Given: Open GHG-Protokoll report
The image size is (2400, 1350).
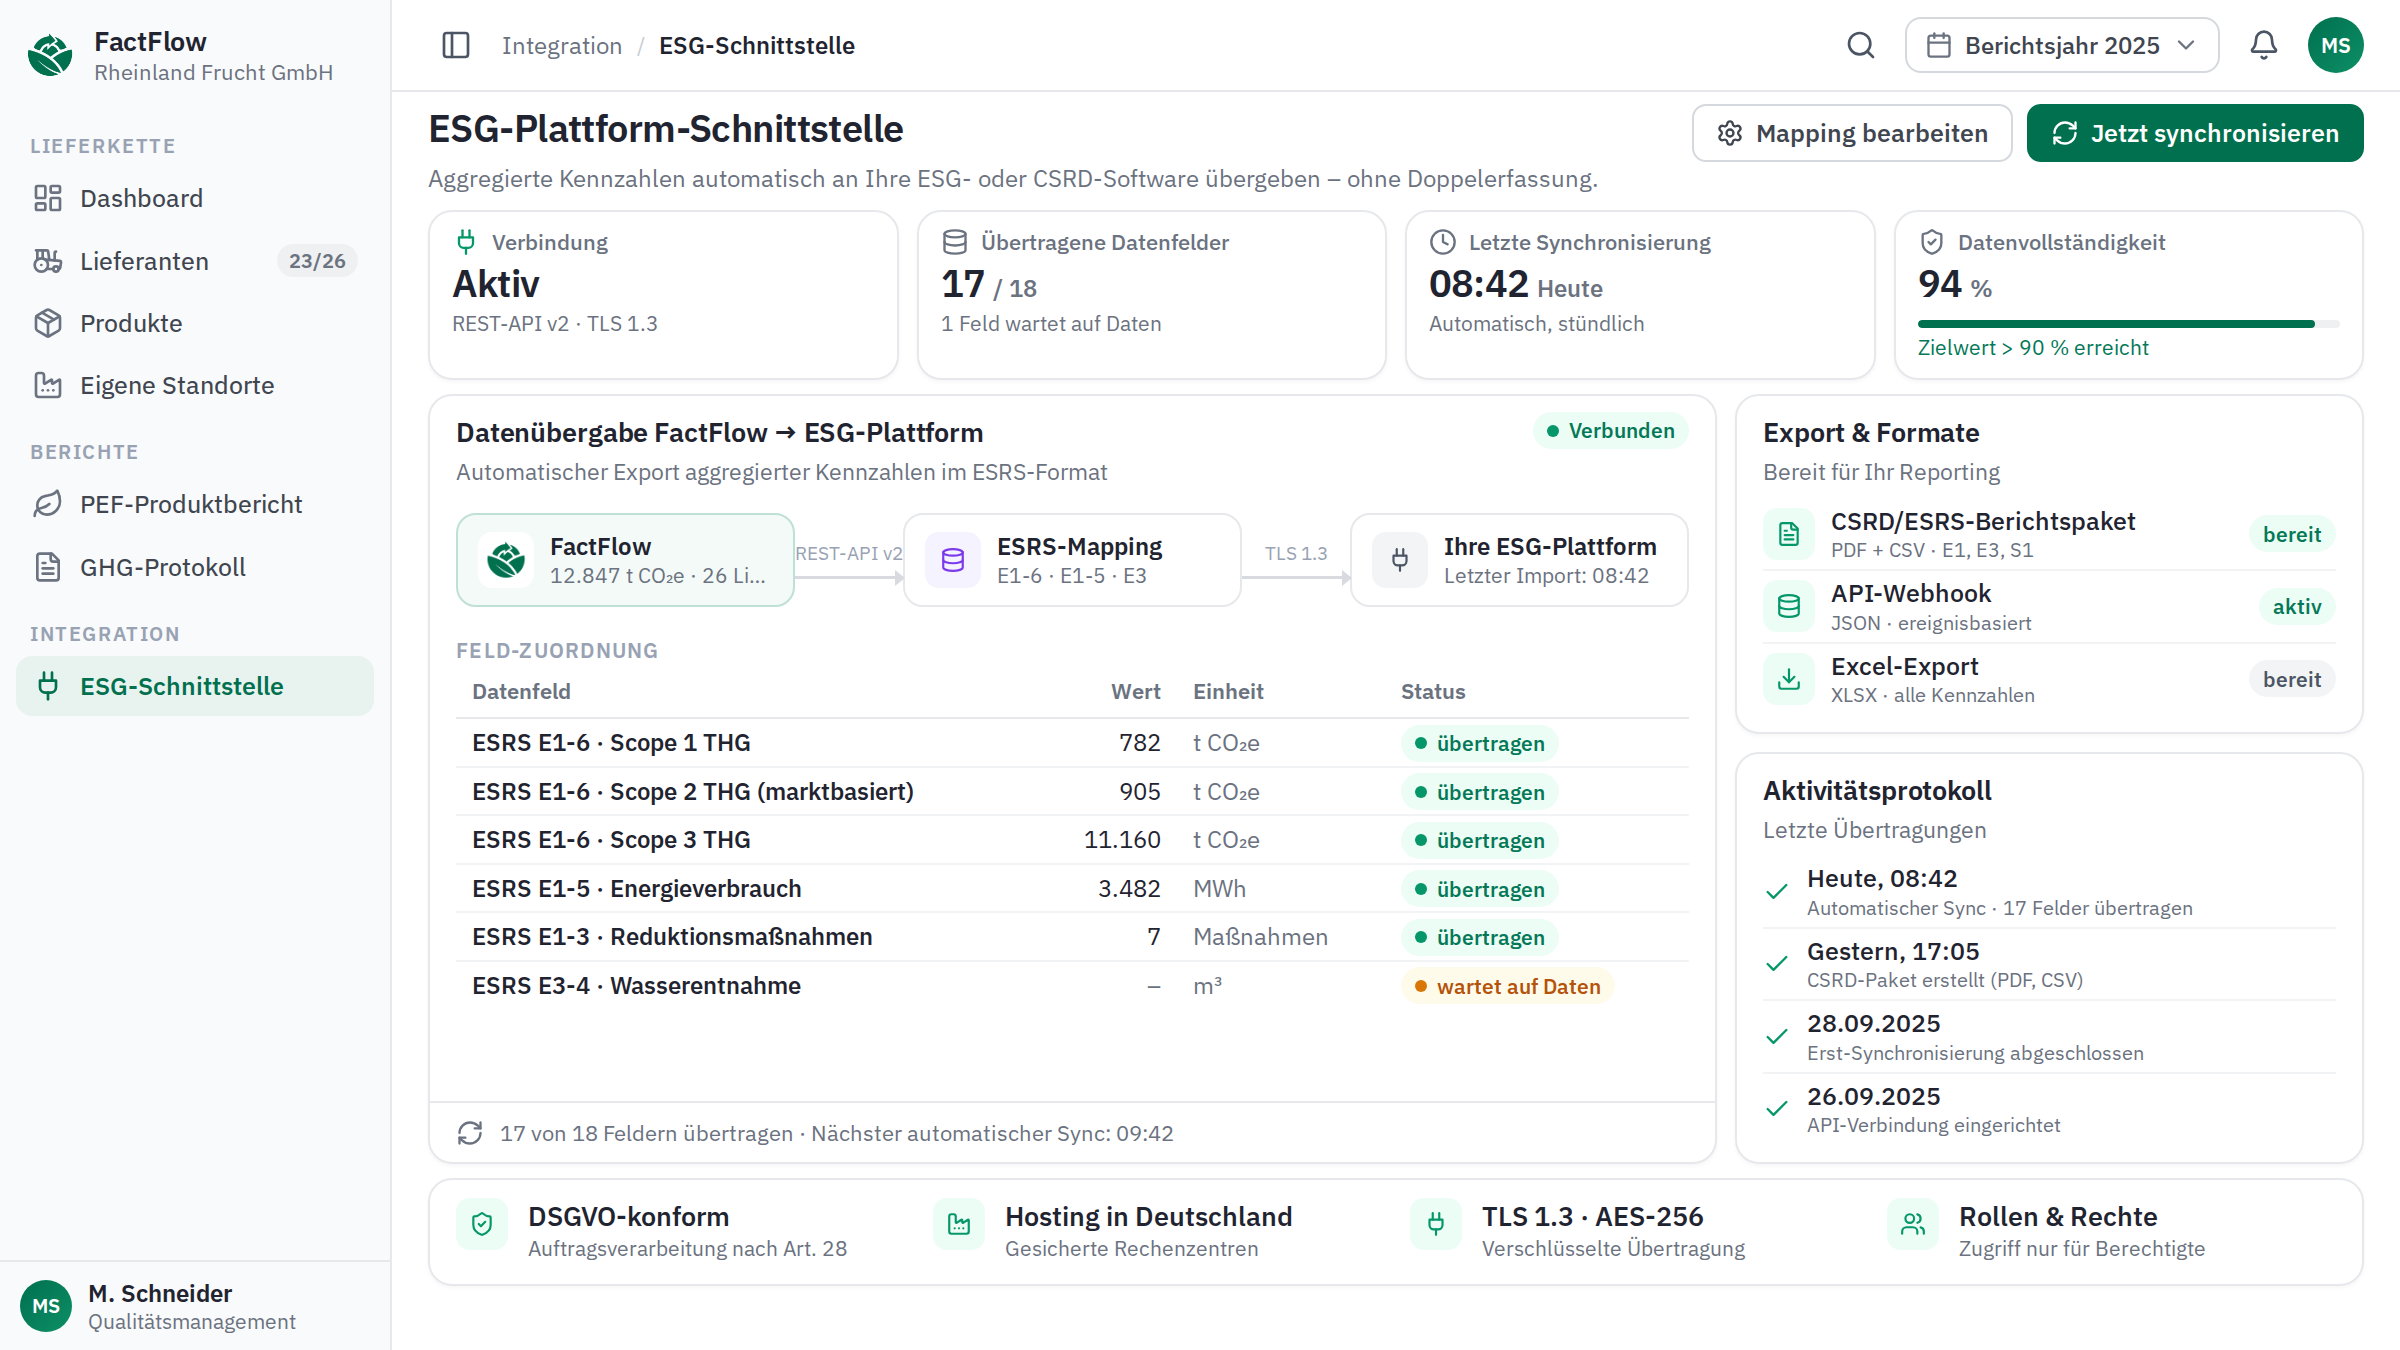Looking at the screenshot, I should coord(195,567).
